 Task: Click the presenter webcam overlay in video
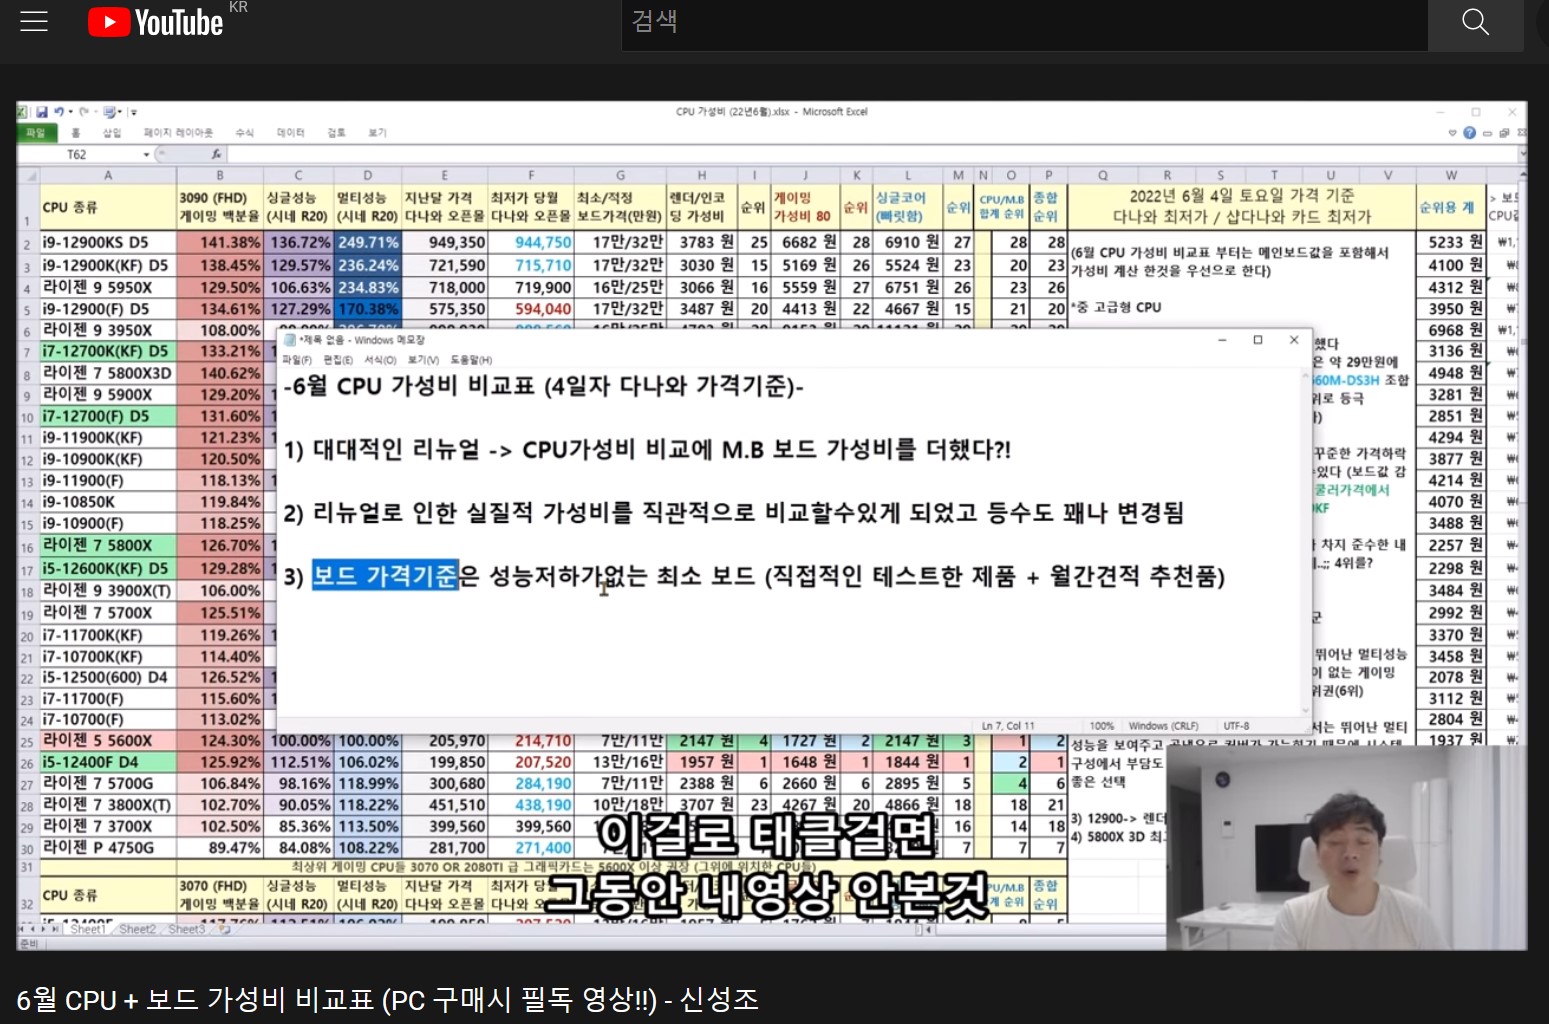click(1346, 848)
